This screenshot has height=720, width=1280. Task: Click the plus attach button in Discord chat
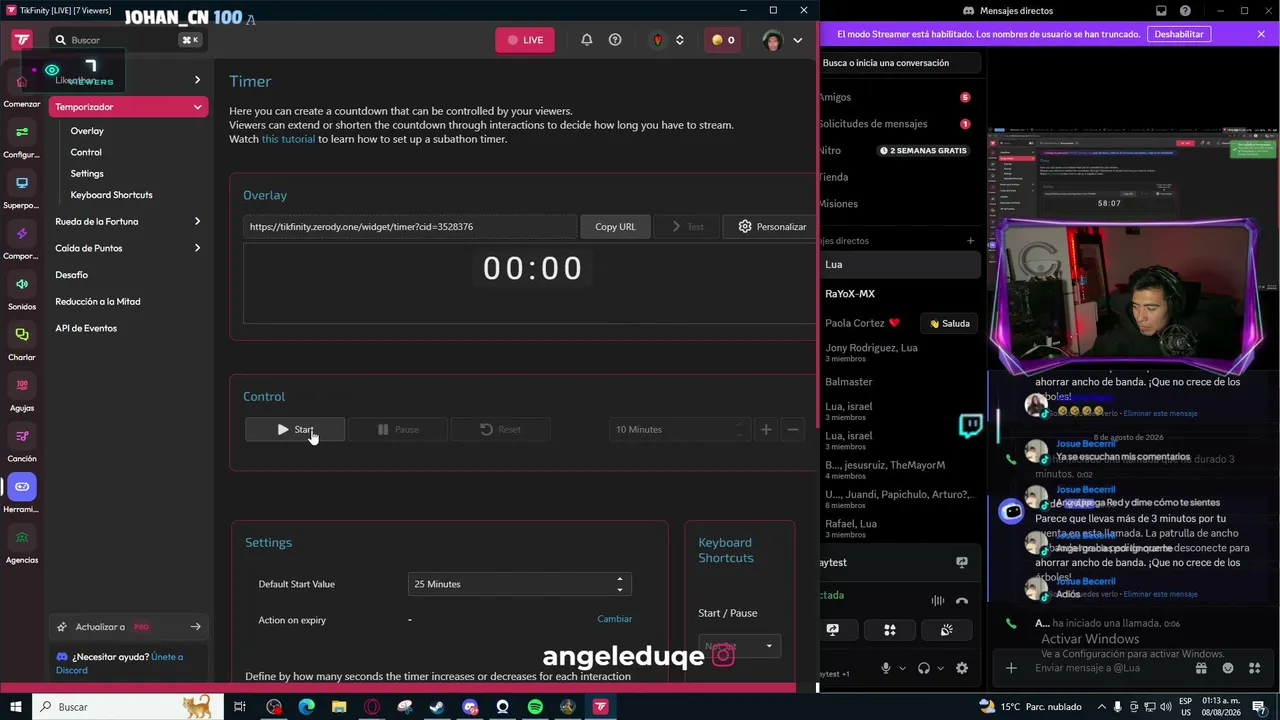[1011, 668]
